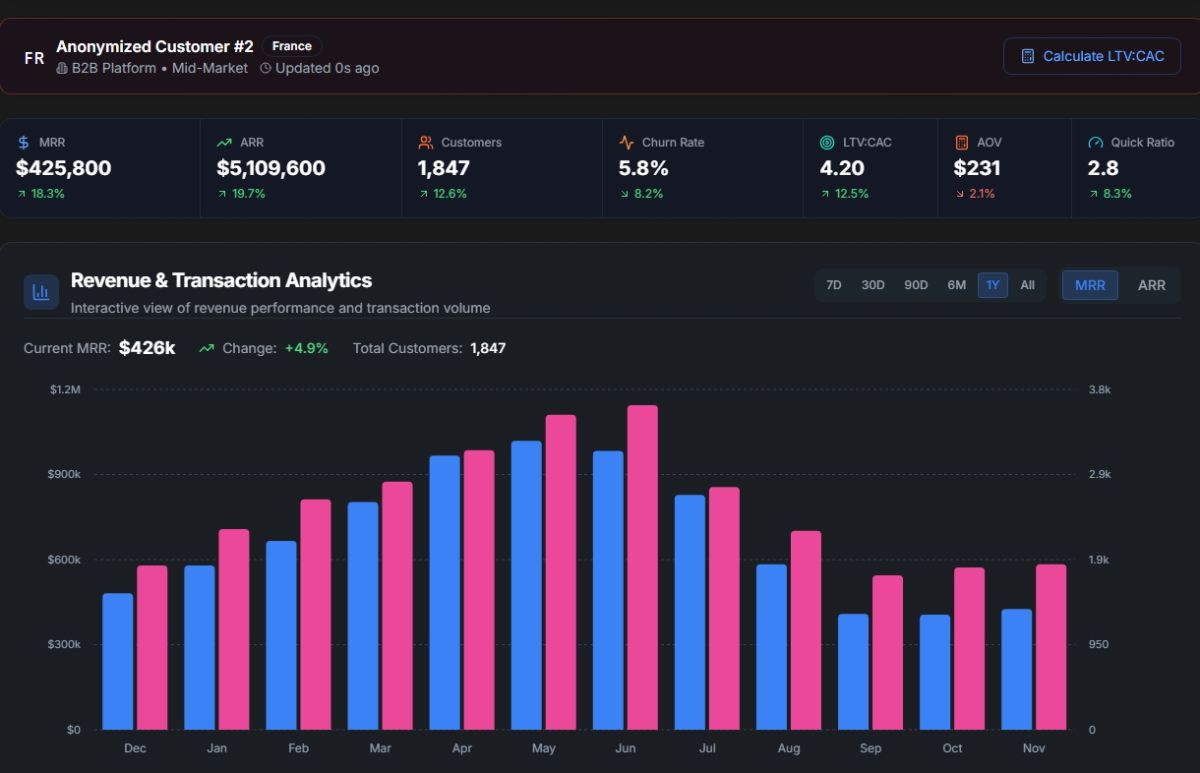Click the bar chart icon beside Revenue & Transaction Analytics

41,291
